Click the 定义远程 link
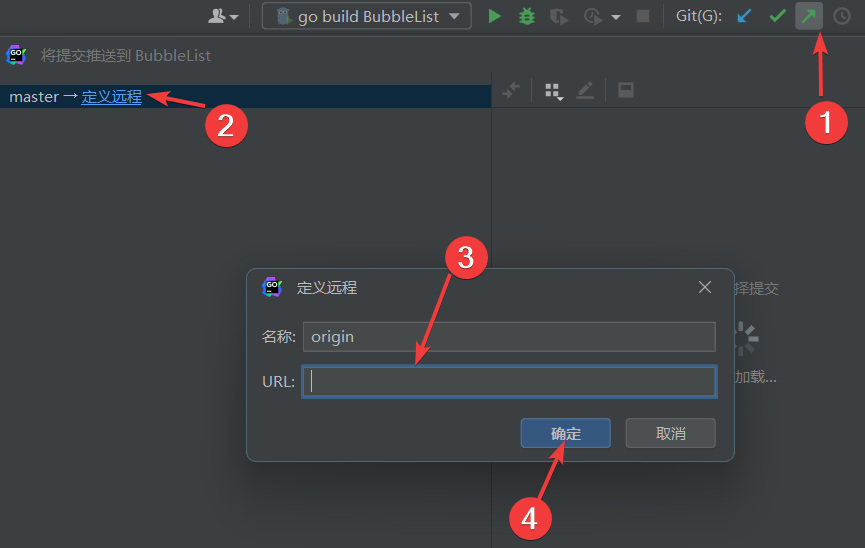 click(111, 97)
